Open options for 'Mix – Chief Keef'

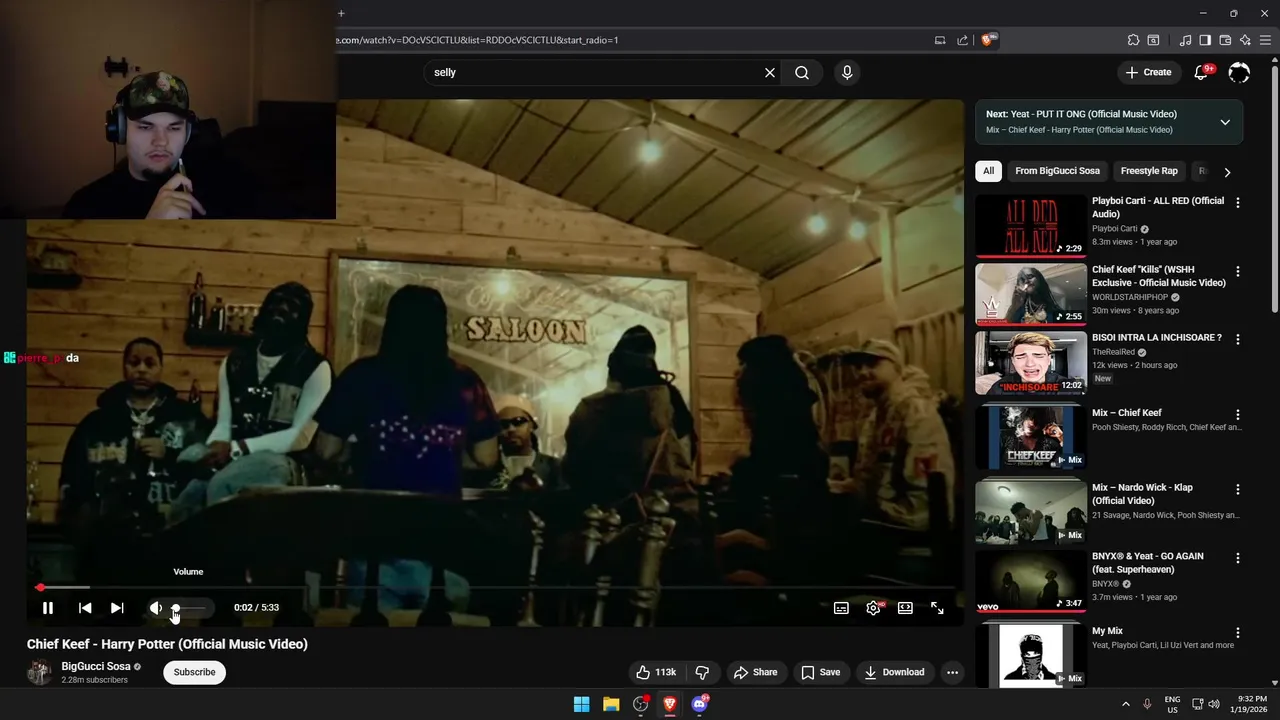coord(1238,415)
